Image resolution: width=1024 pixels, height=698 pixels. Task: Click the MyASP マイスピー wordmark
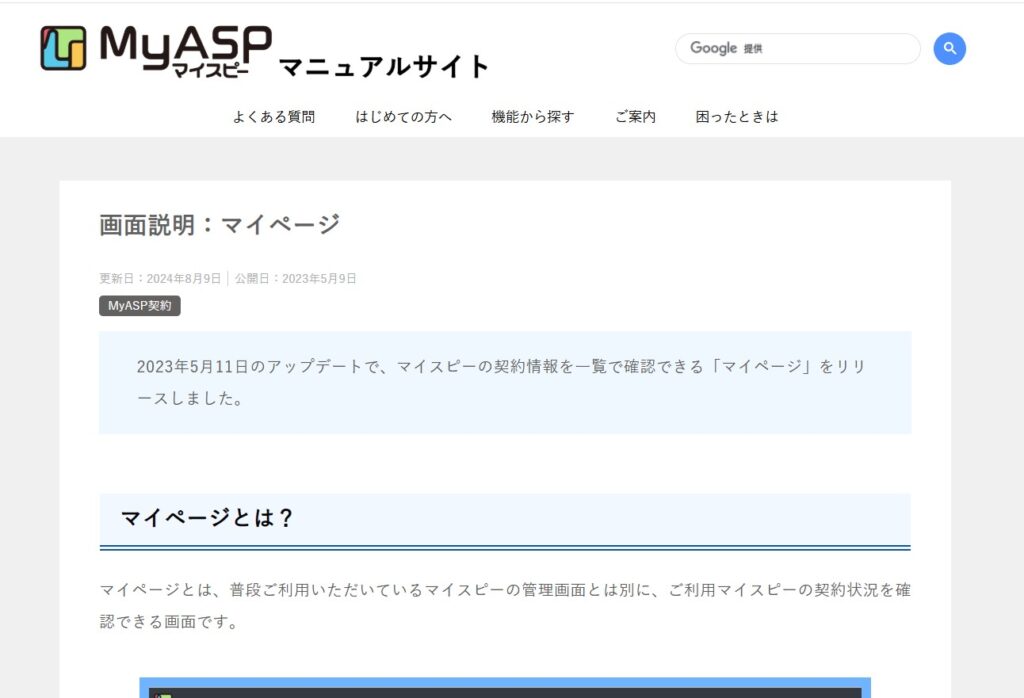click(185, 51)
